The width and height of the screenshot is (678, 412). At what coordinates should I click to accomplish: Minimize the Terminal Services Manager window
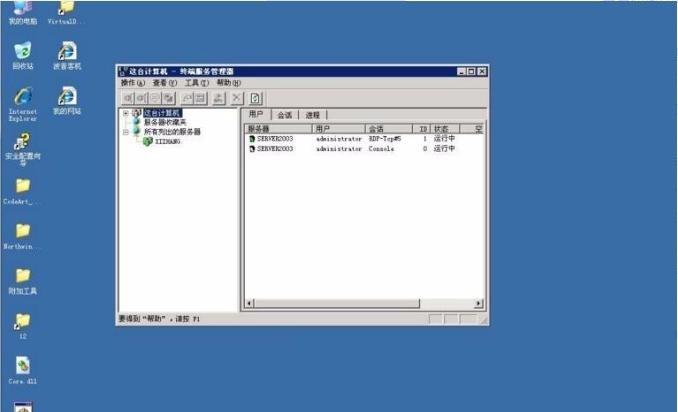[x=461, y=71]
